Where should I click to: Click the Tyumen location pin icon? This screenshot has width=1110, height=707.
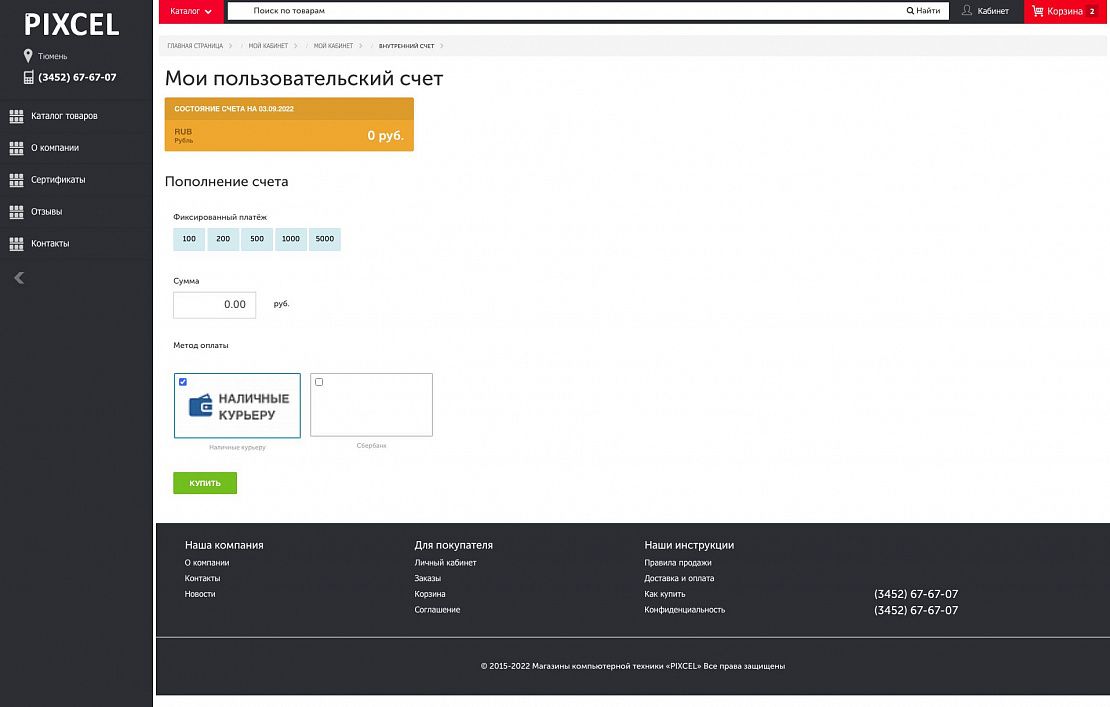tap(28, 56)
